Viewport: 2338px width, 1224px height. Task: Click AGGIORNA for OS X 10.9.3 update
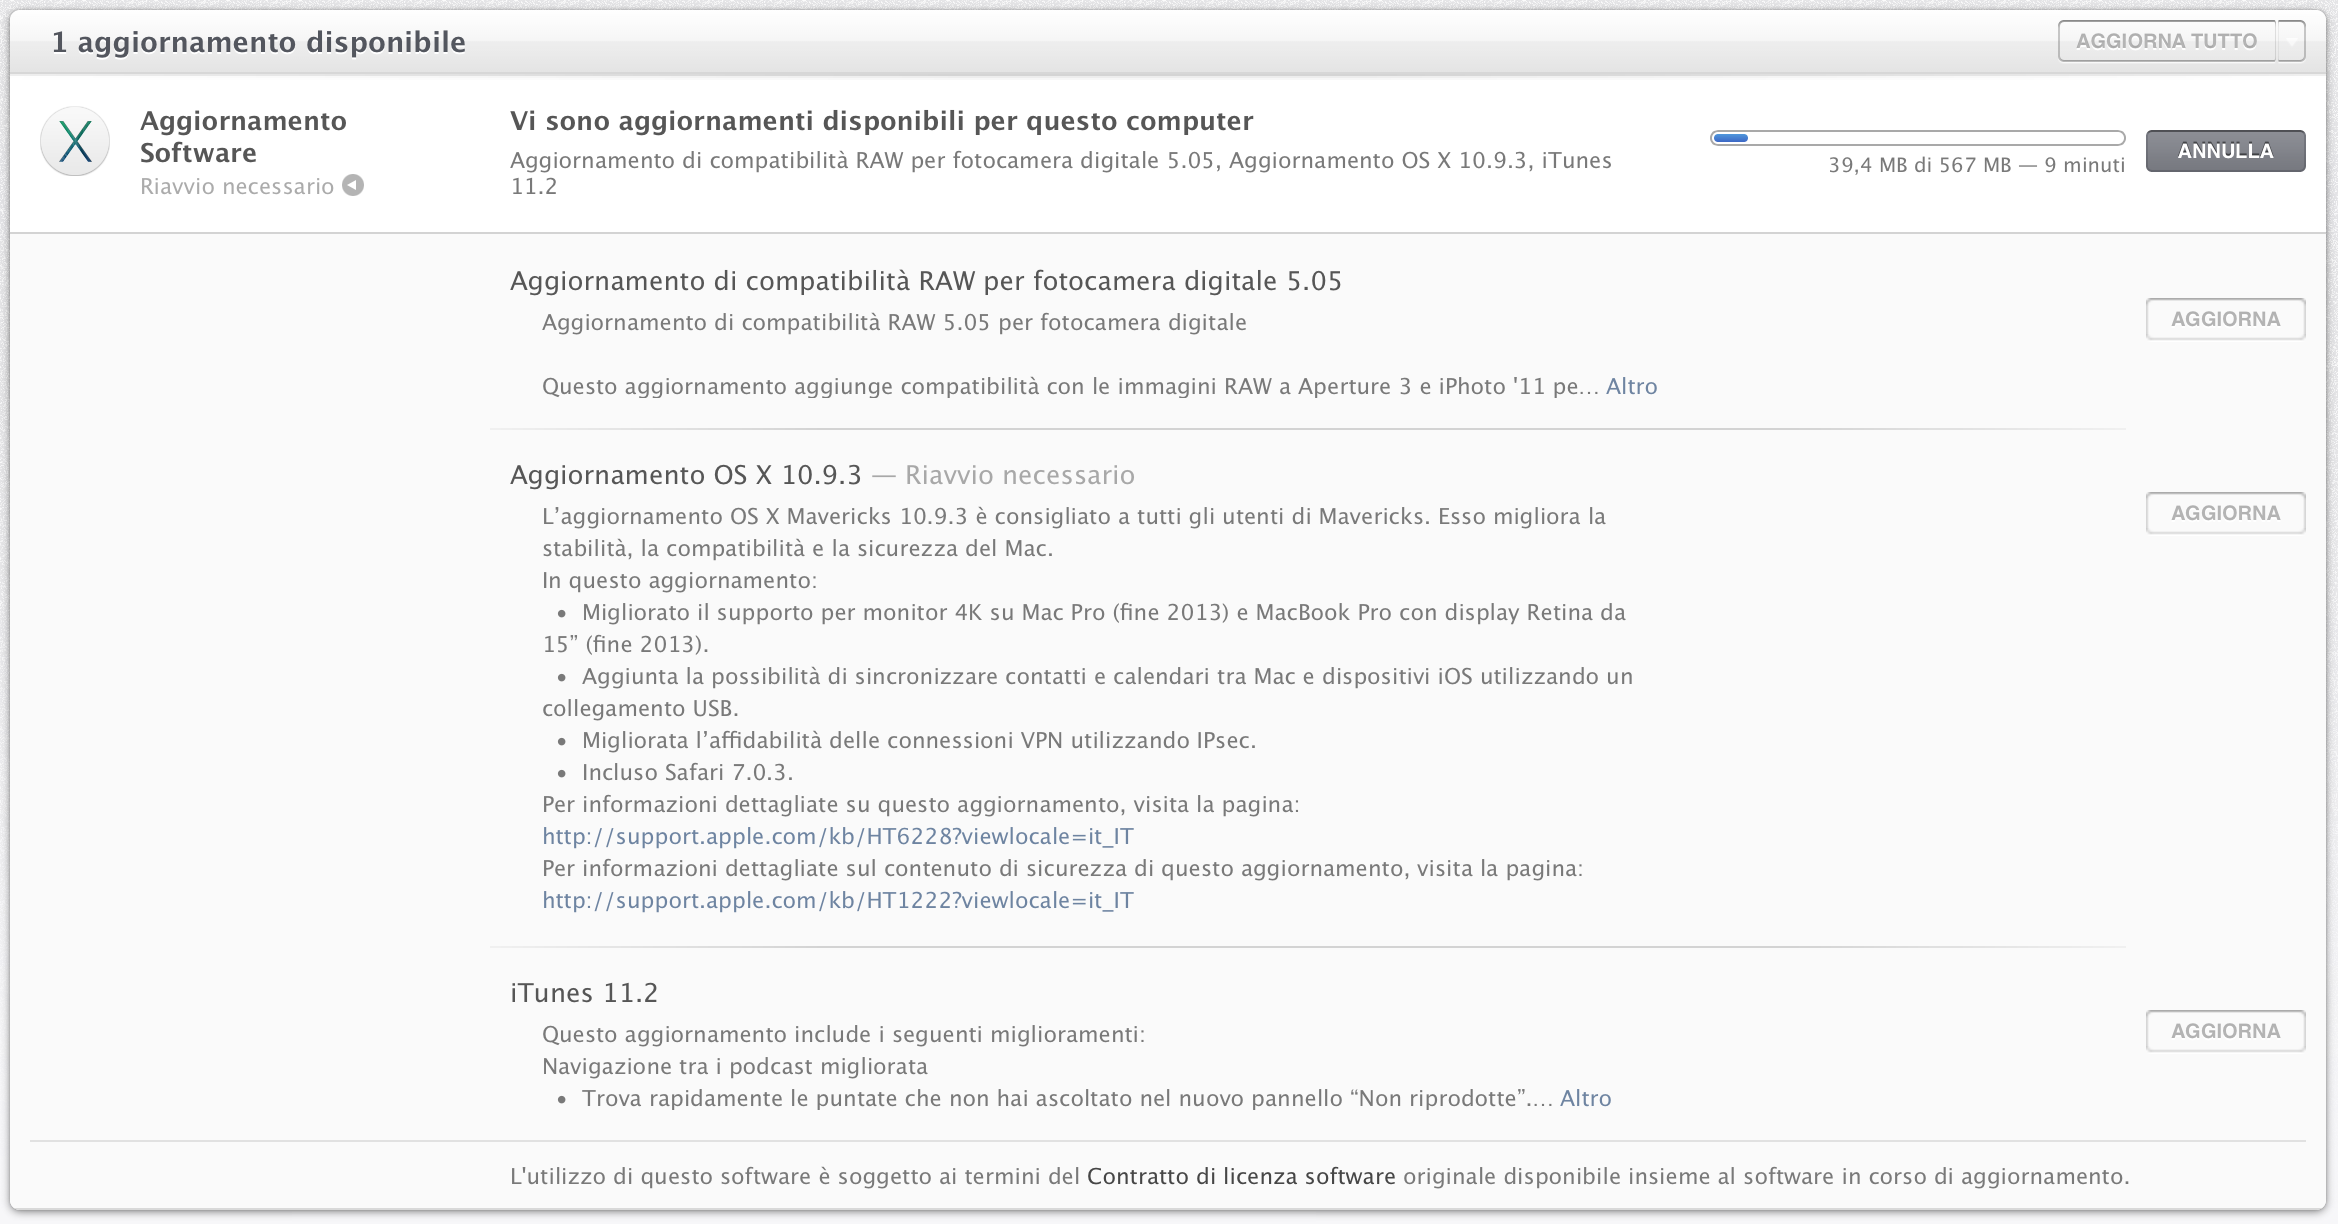[2225, 513]
